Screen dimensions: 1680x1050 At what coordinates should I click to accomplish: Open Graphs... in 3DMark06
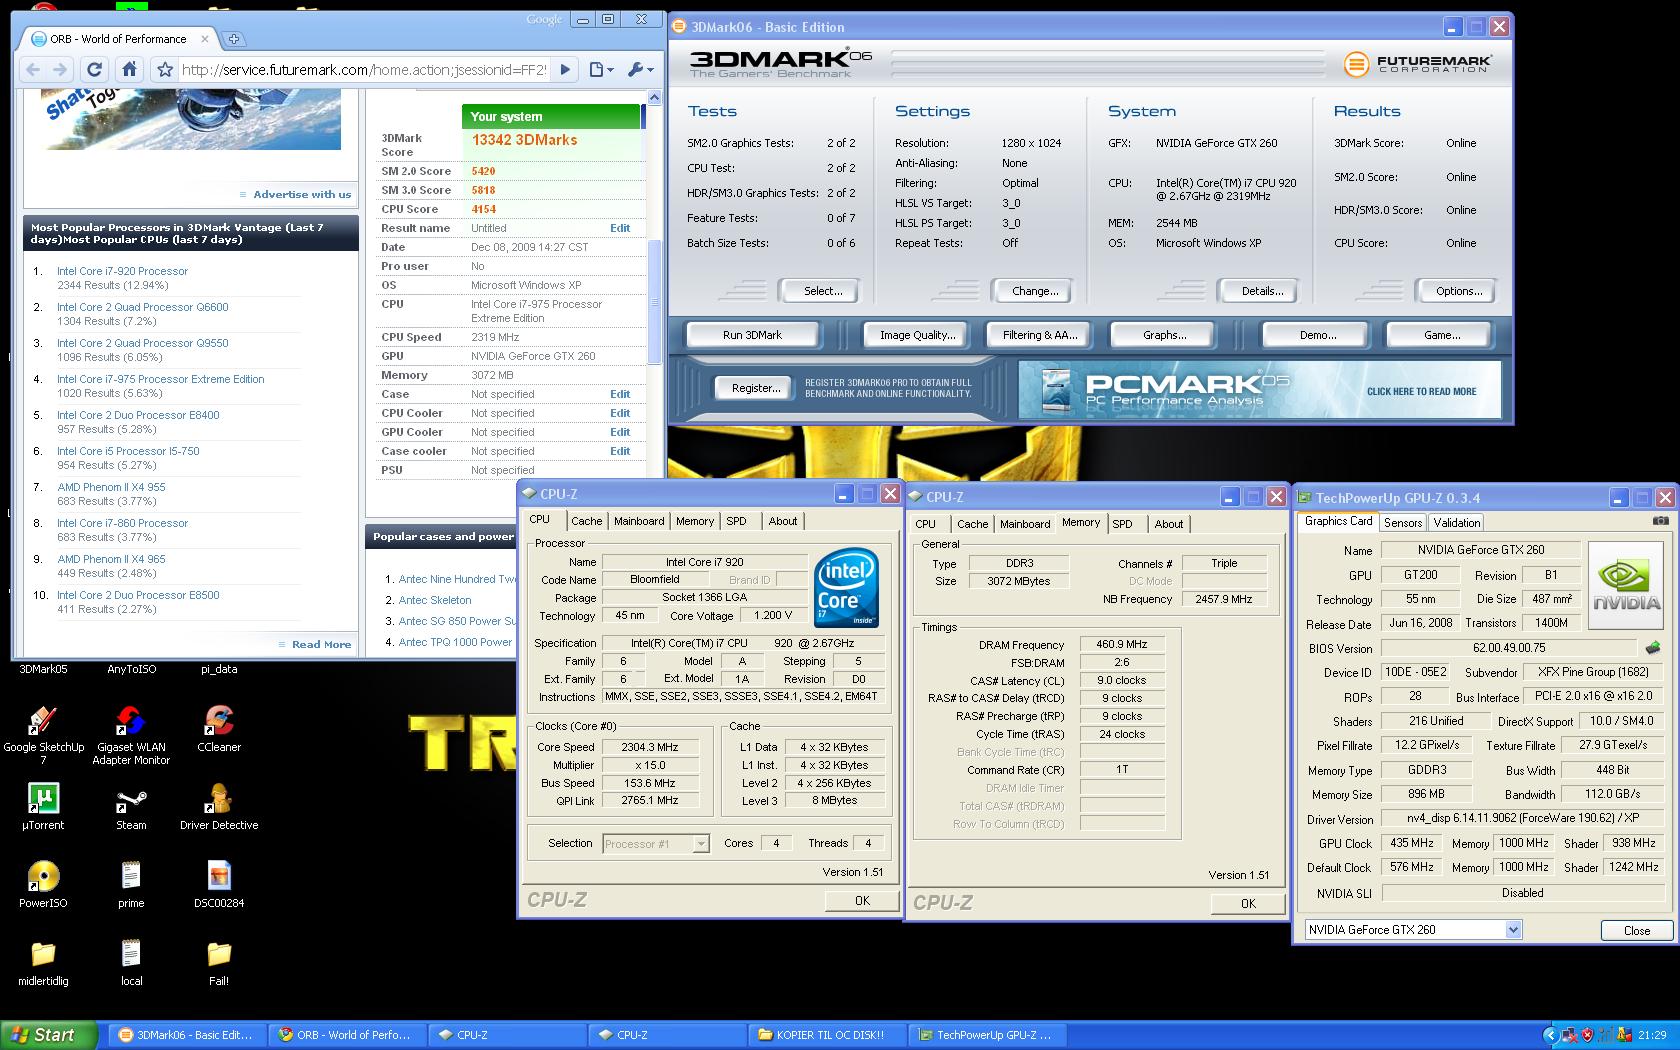point(1164,335)
